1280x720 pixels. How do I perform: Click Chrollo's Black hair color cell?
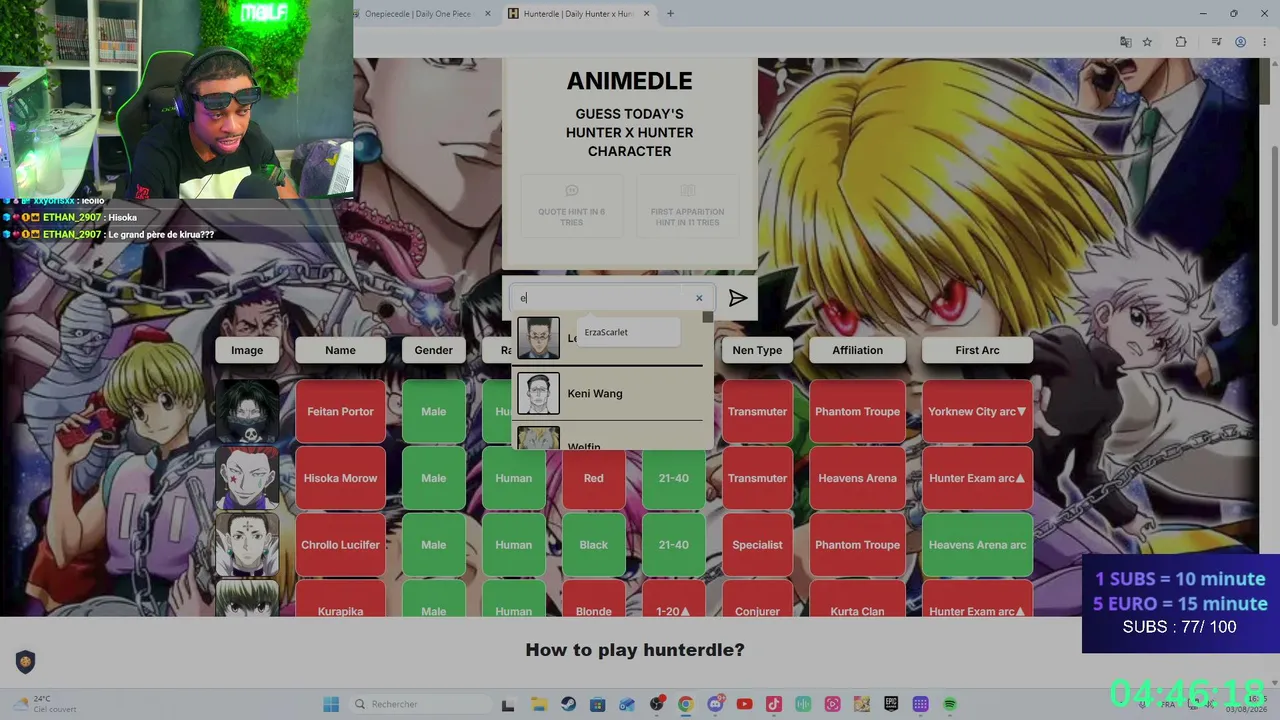(x=593, y=545)
